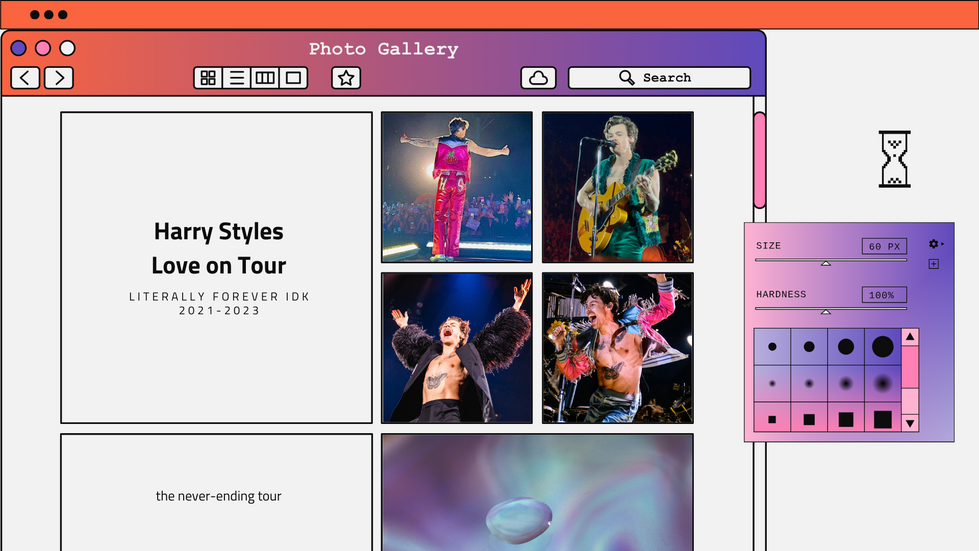Viewport: 979px width, 551px height.
Task: Click "the never-ending tour" caption
Action: 219,496
